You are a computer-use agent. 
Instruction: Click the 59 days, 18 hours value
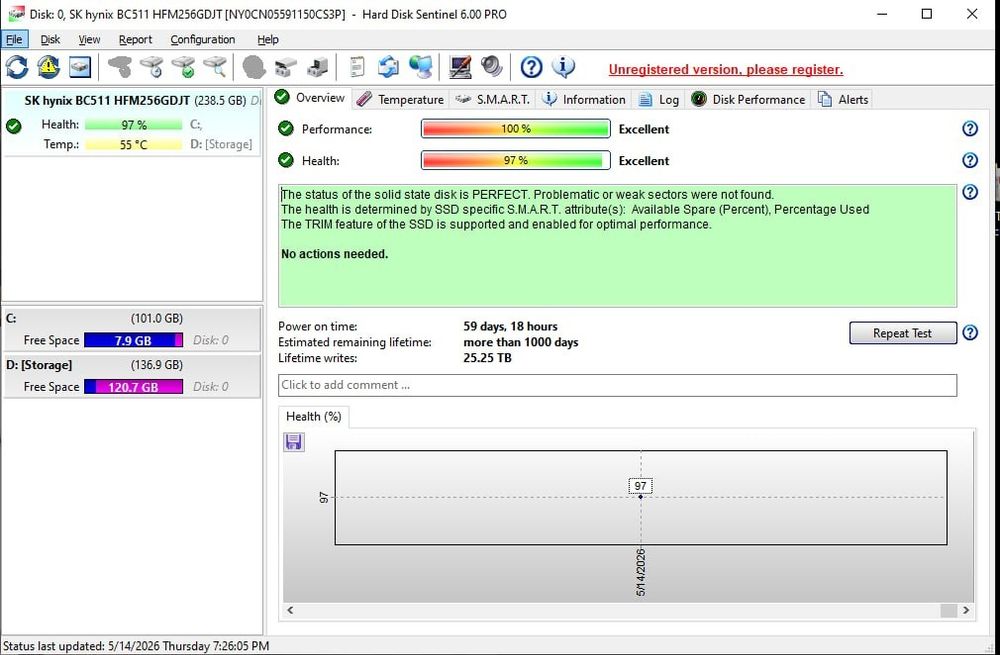tap(510, 327)
